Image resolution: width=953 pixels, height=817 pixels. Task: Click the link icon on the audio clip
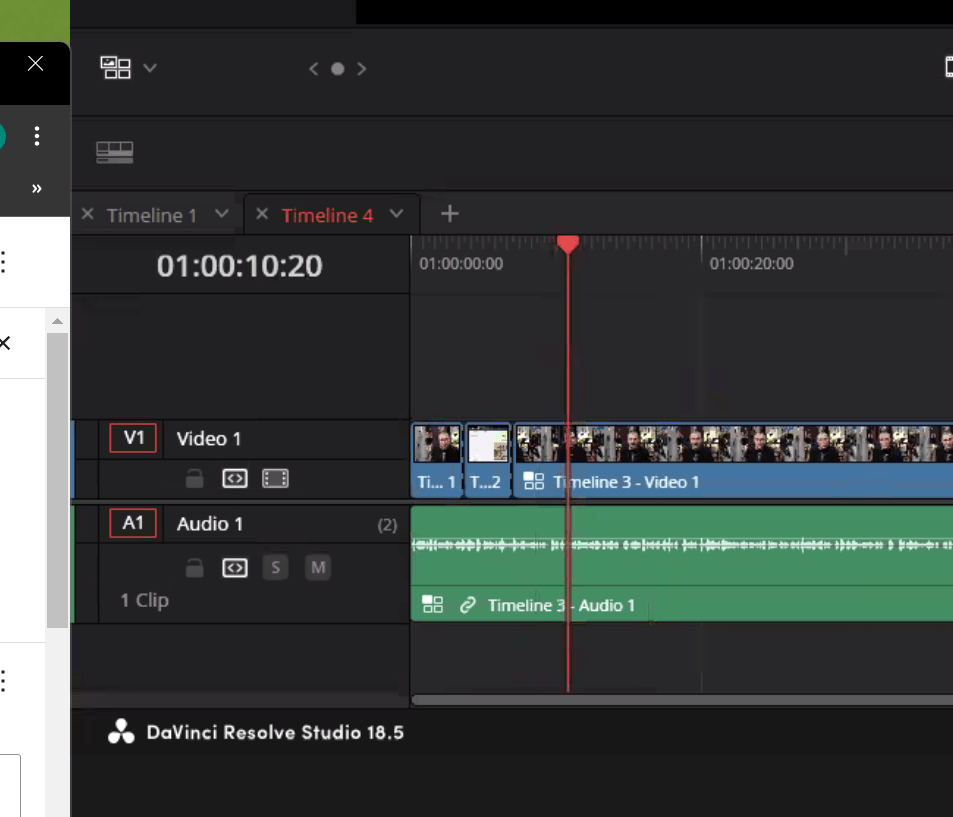coord(467,605)
